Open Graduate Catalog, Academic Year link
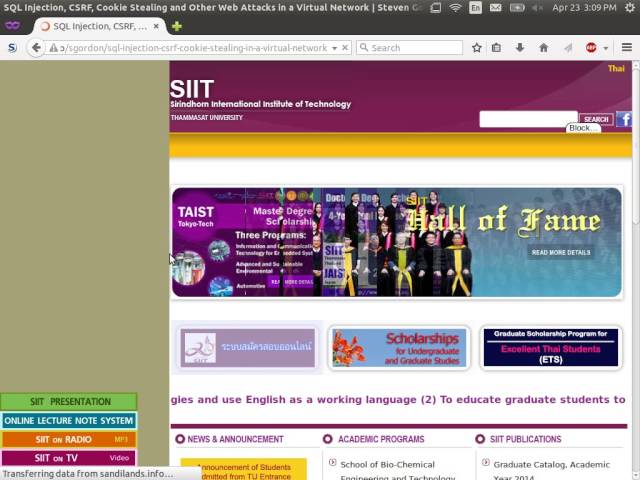640x480 pixels. click(x=551, y=471)
